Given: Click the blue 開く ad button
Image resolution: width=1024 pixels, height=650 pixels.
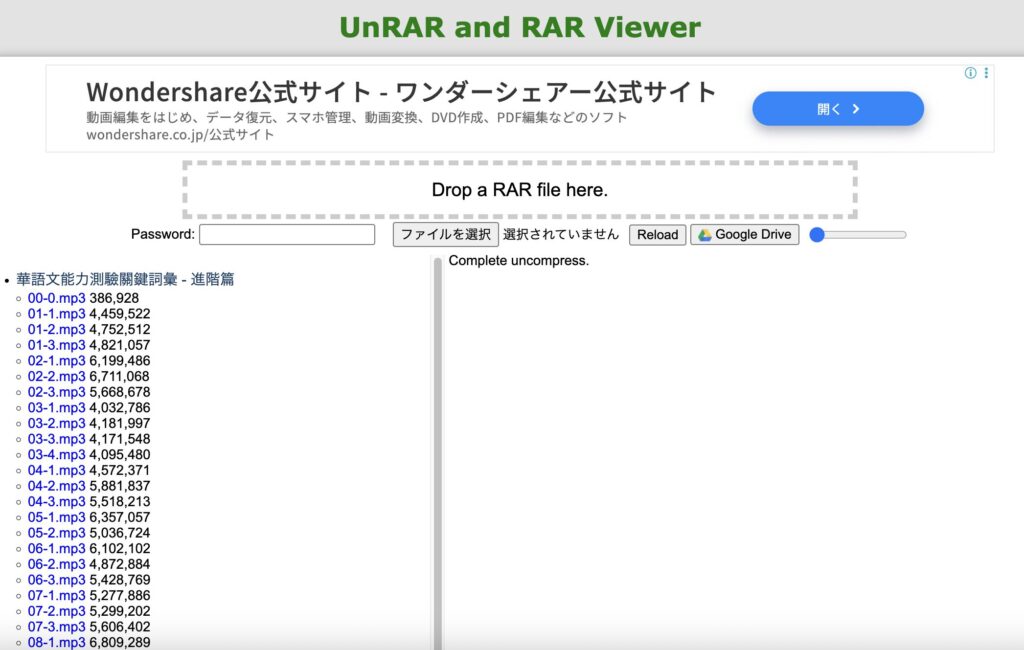Looking at the screenshot, I should click(838, 109).
